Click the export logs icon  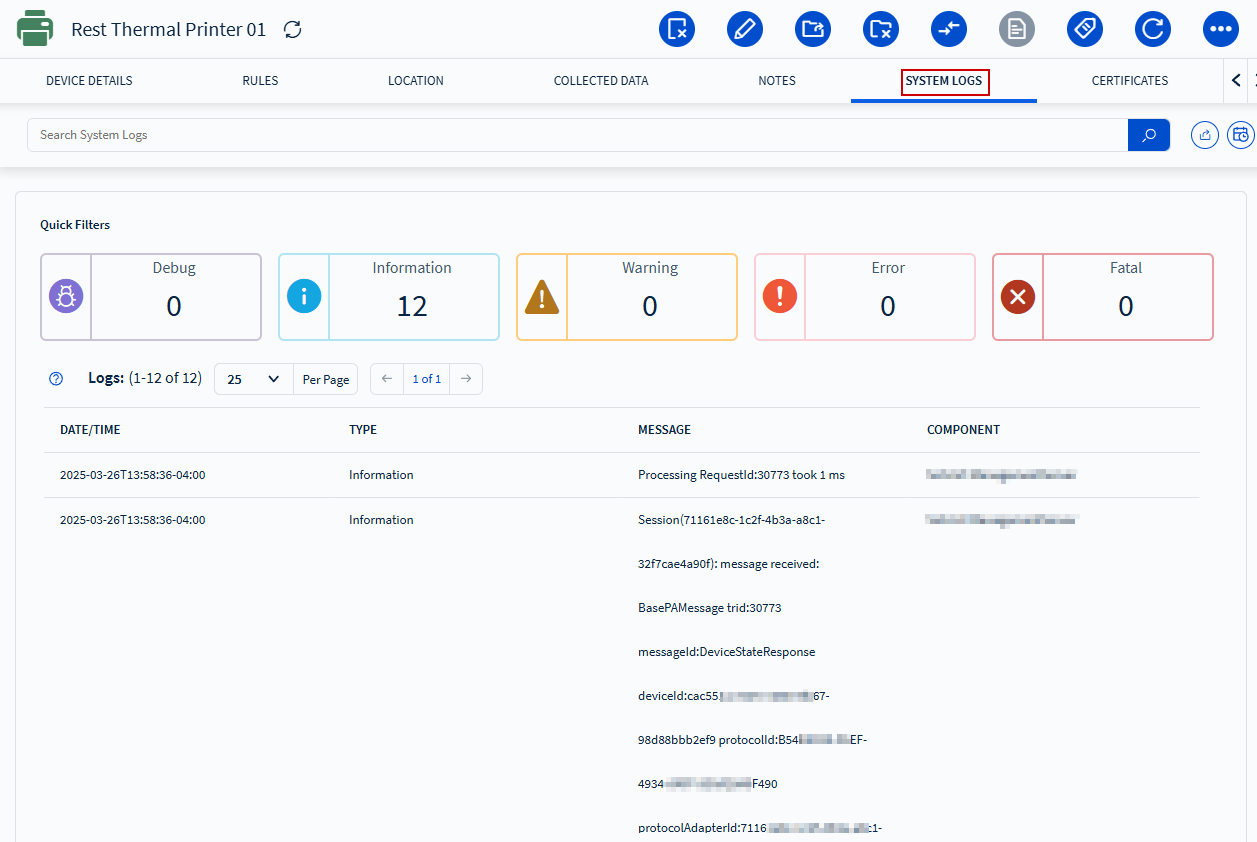(x=1205, y=135)
